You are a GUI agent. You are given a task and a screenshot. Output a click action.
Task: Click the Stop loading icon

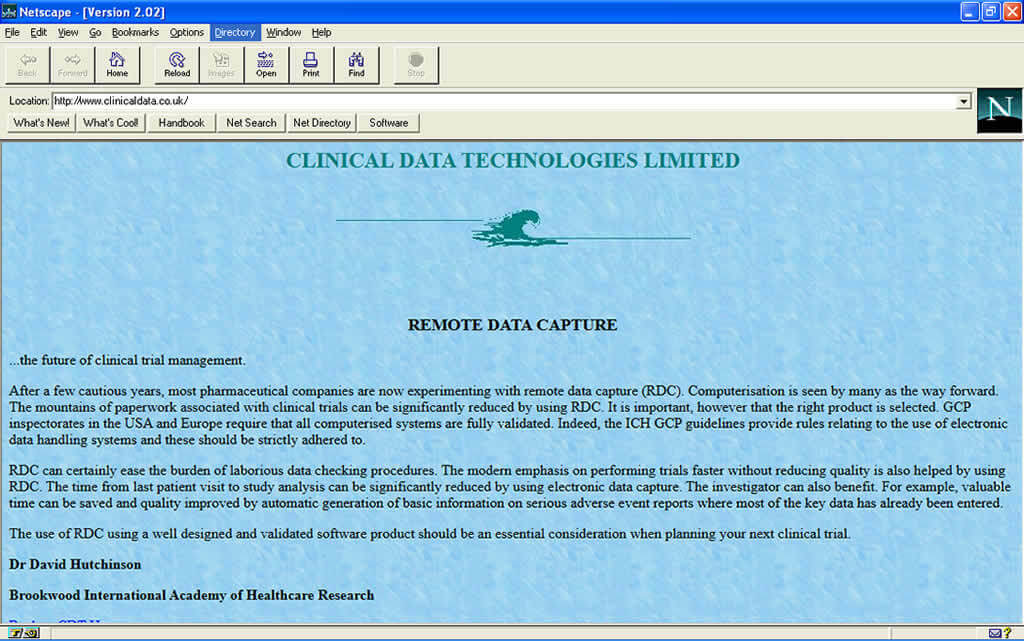(415, 64)
